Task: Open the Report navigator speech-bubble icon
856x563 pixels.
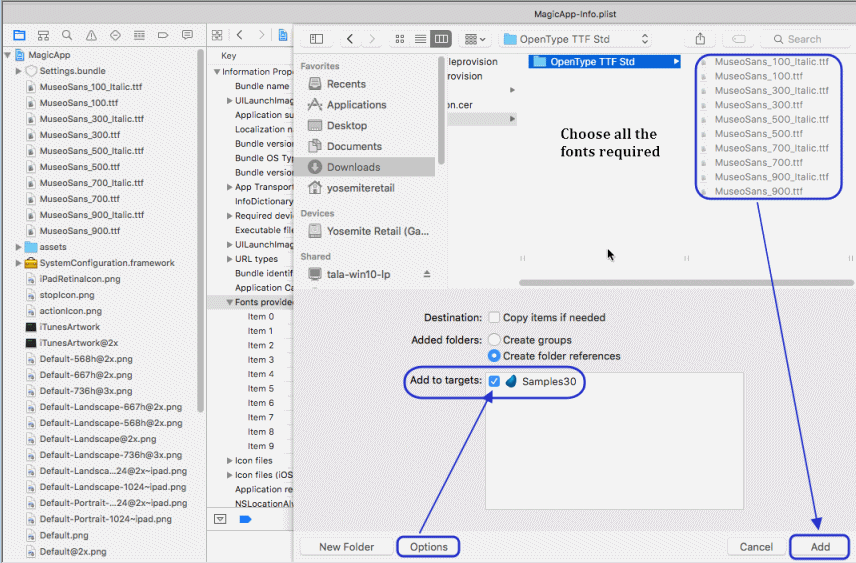Action: (187, 35)
